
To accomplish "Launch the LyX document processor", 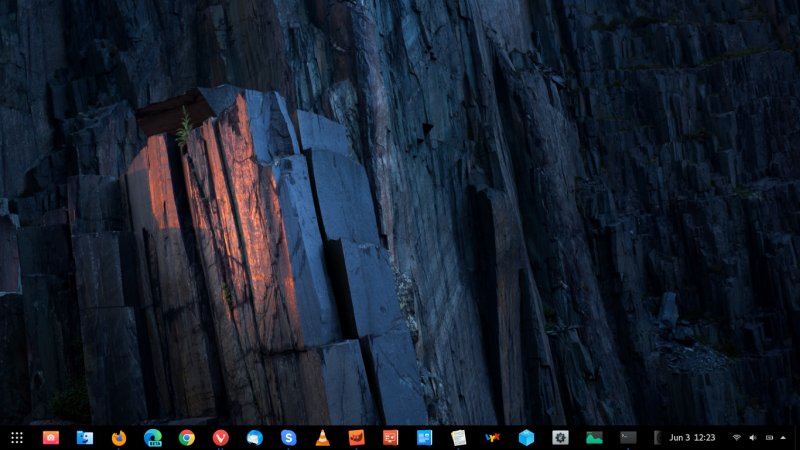I will pyautogui.click(x=492, y=438).
